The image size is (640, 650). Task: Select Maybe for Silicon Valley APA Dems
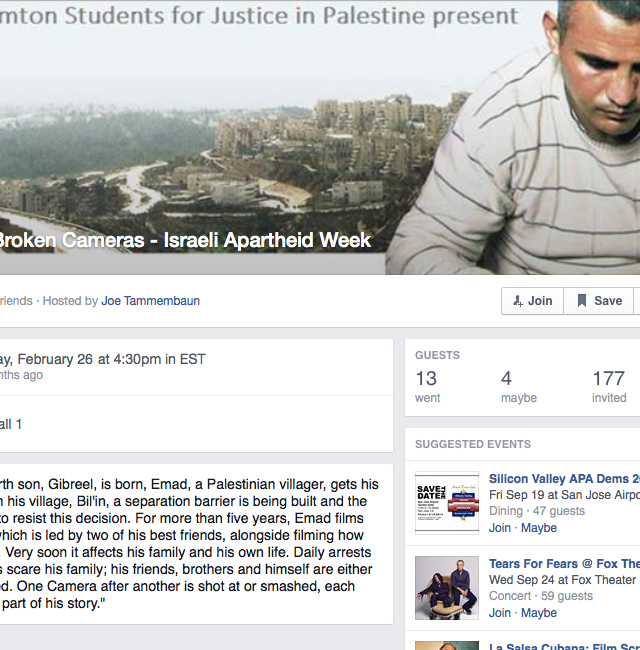coord(538,528)
